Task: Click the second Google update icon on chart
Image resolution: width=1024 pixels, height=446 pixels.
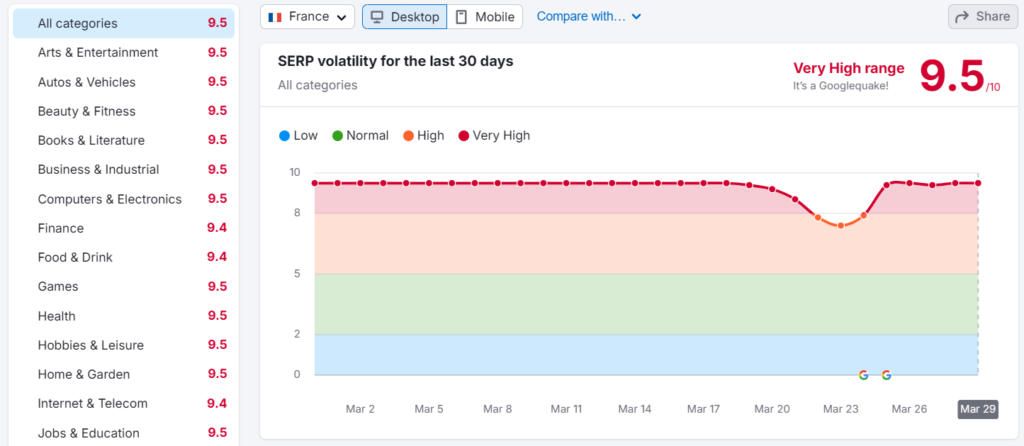Action: [886, 375]
